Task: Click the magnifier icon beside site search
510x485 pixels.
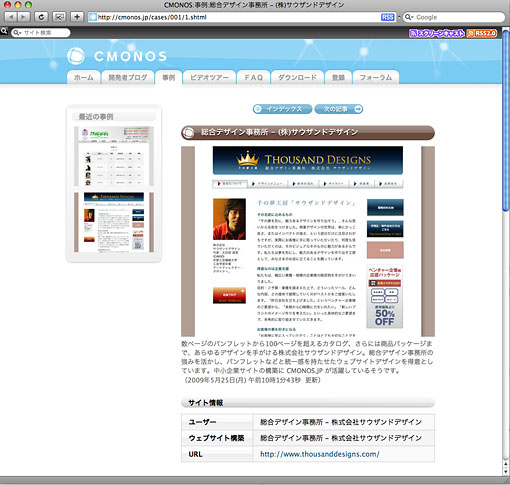Action: [x=4, y=31]
